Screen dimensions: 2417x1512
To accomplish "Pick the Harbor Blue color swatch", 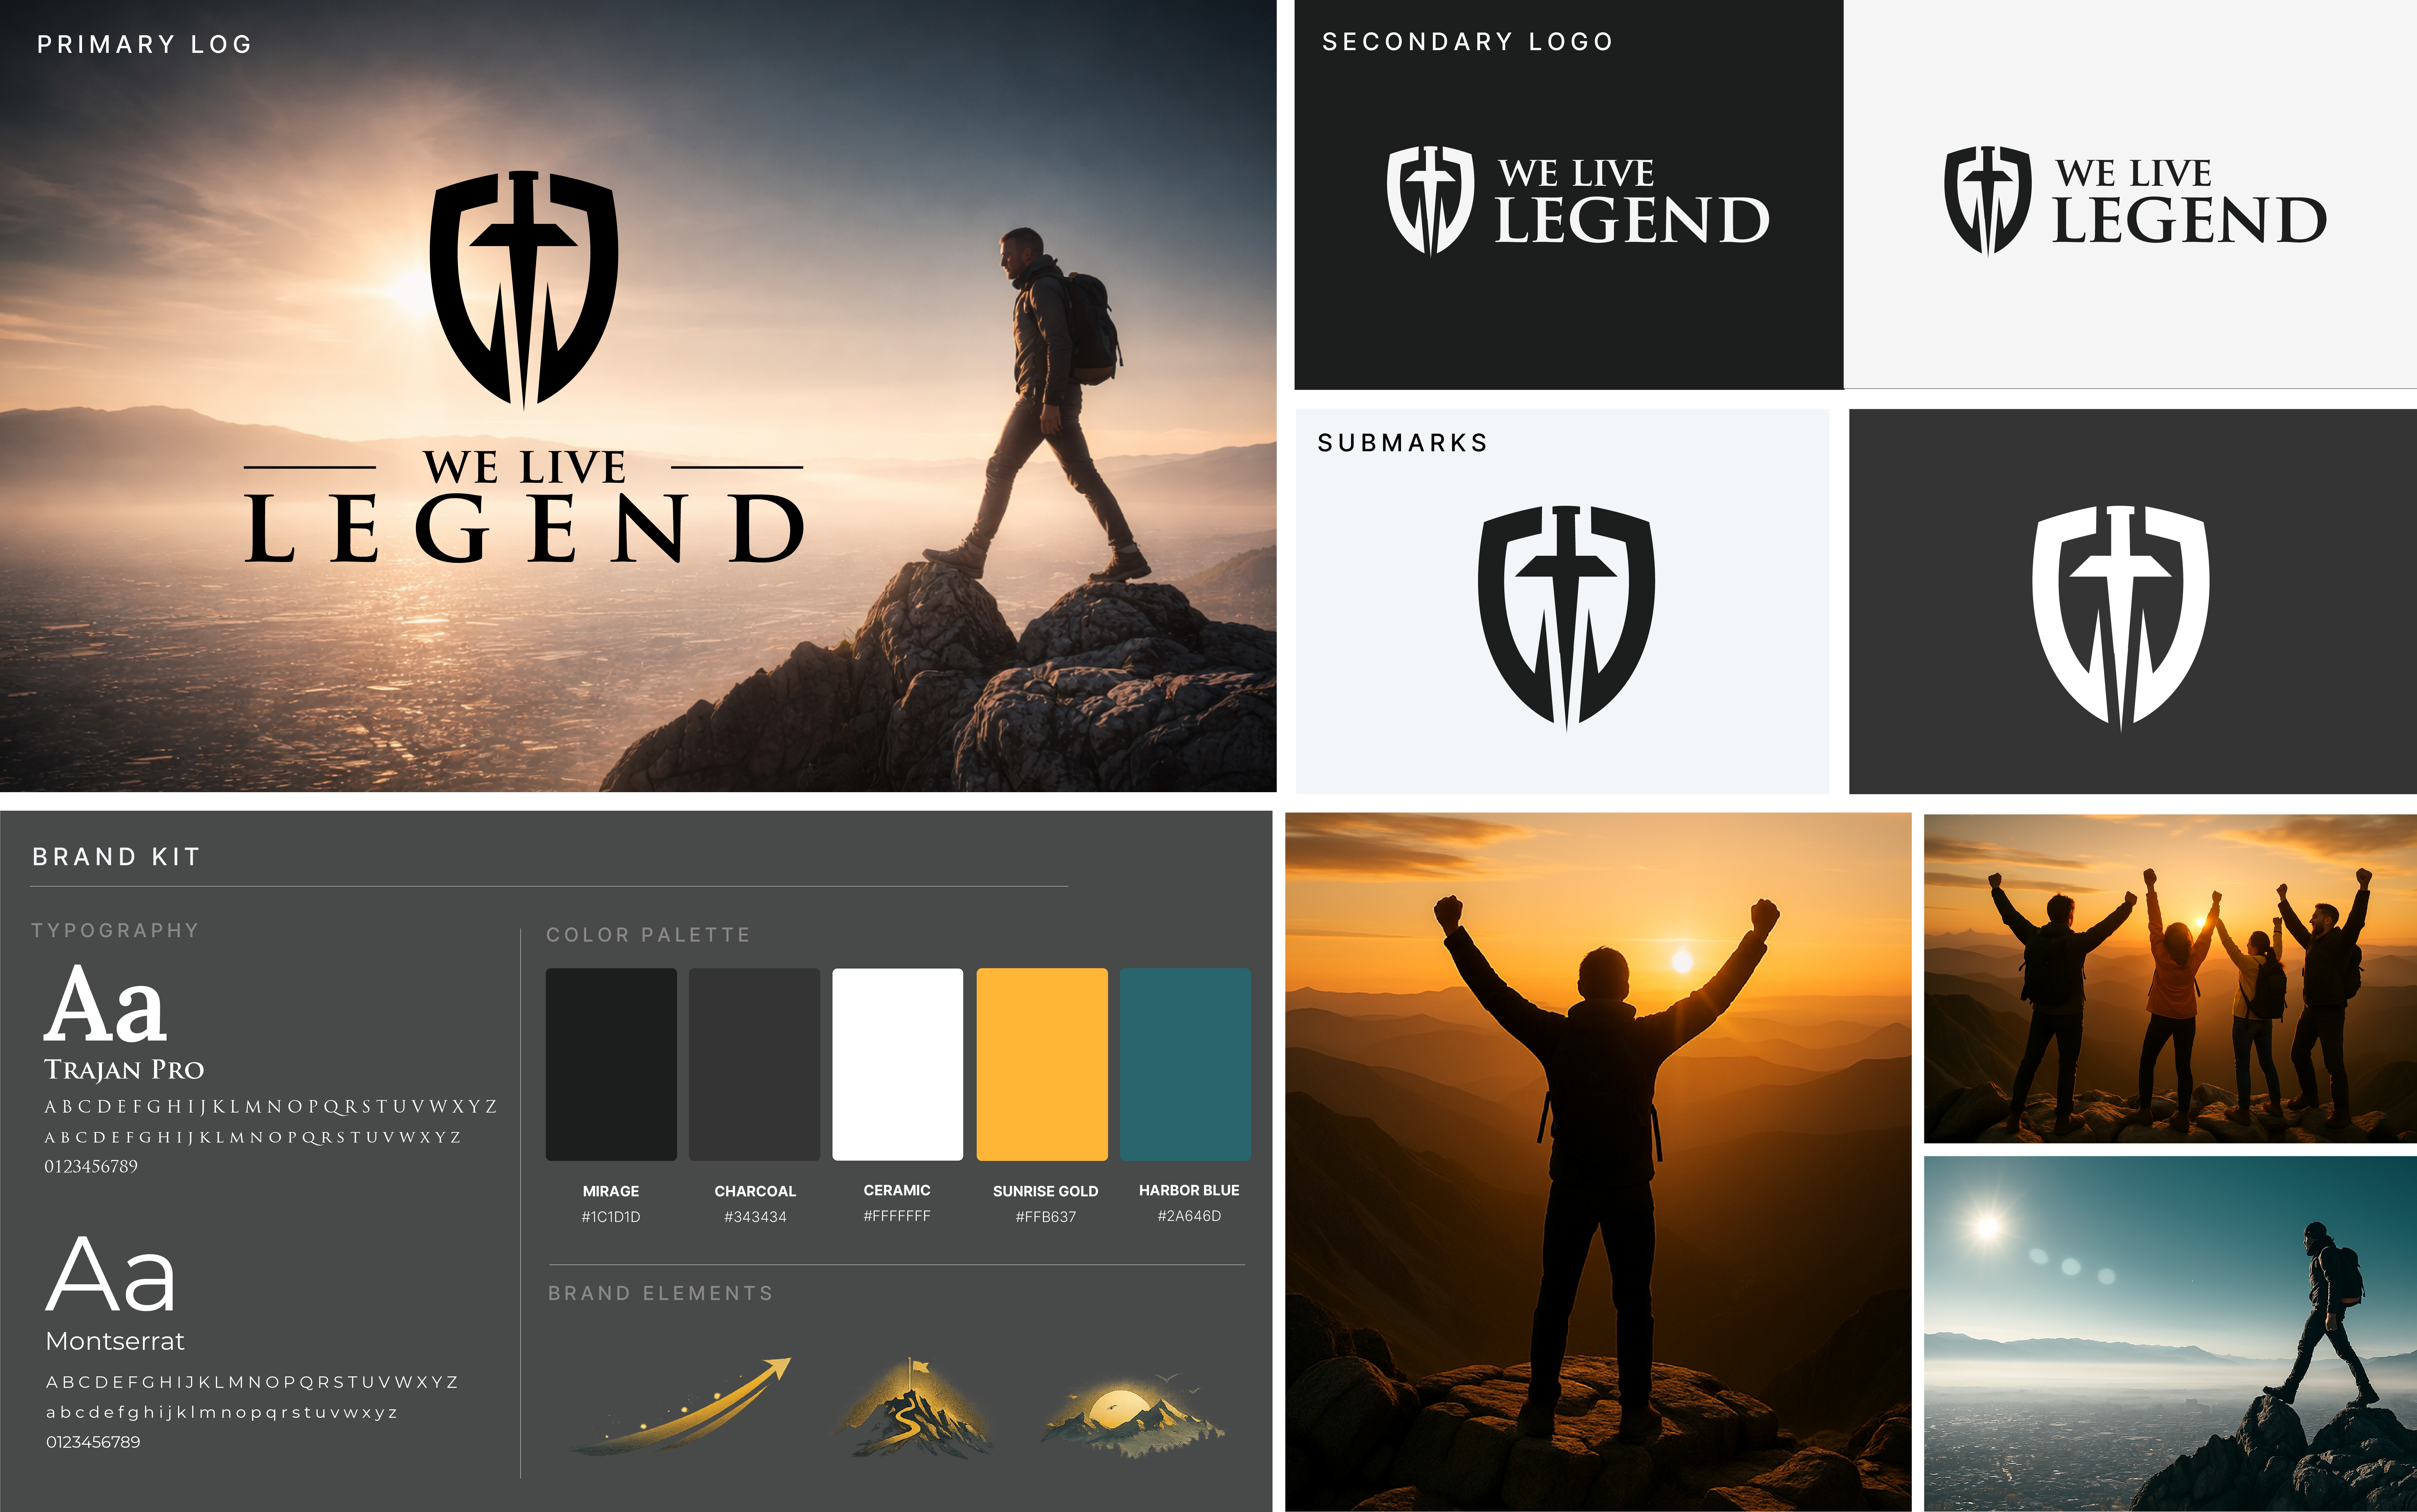I will (1185, 1064).
